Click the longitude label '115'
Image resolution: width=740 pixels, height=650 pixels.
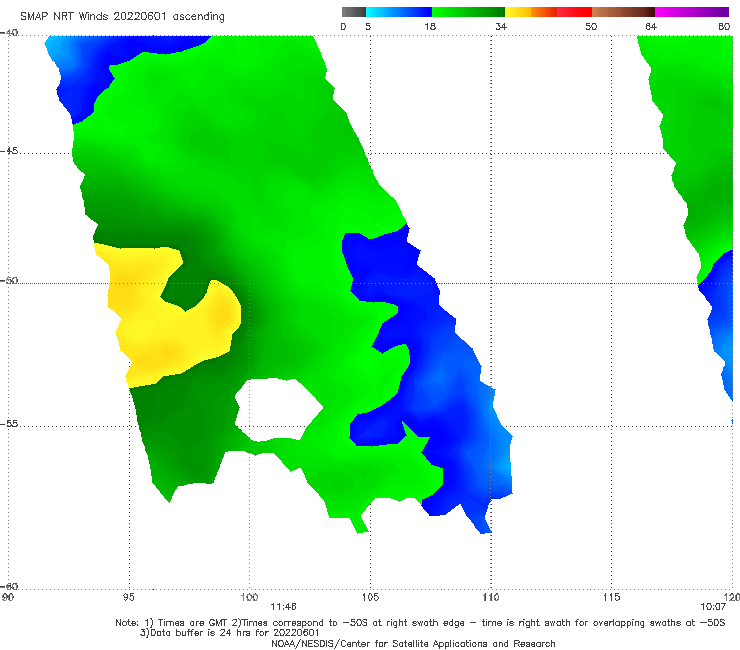tap(612, 598)
